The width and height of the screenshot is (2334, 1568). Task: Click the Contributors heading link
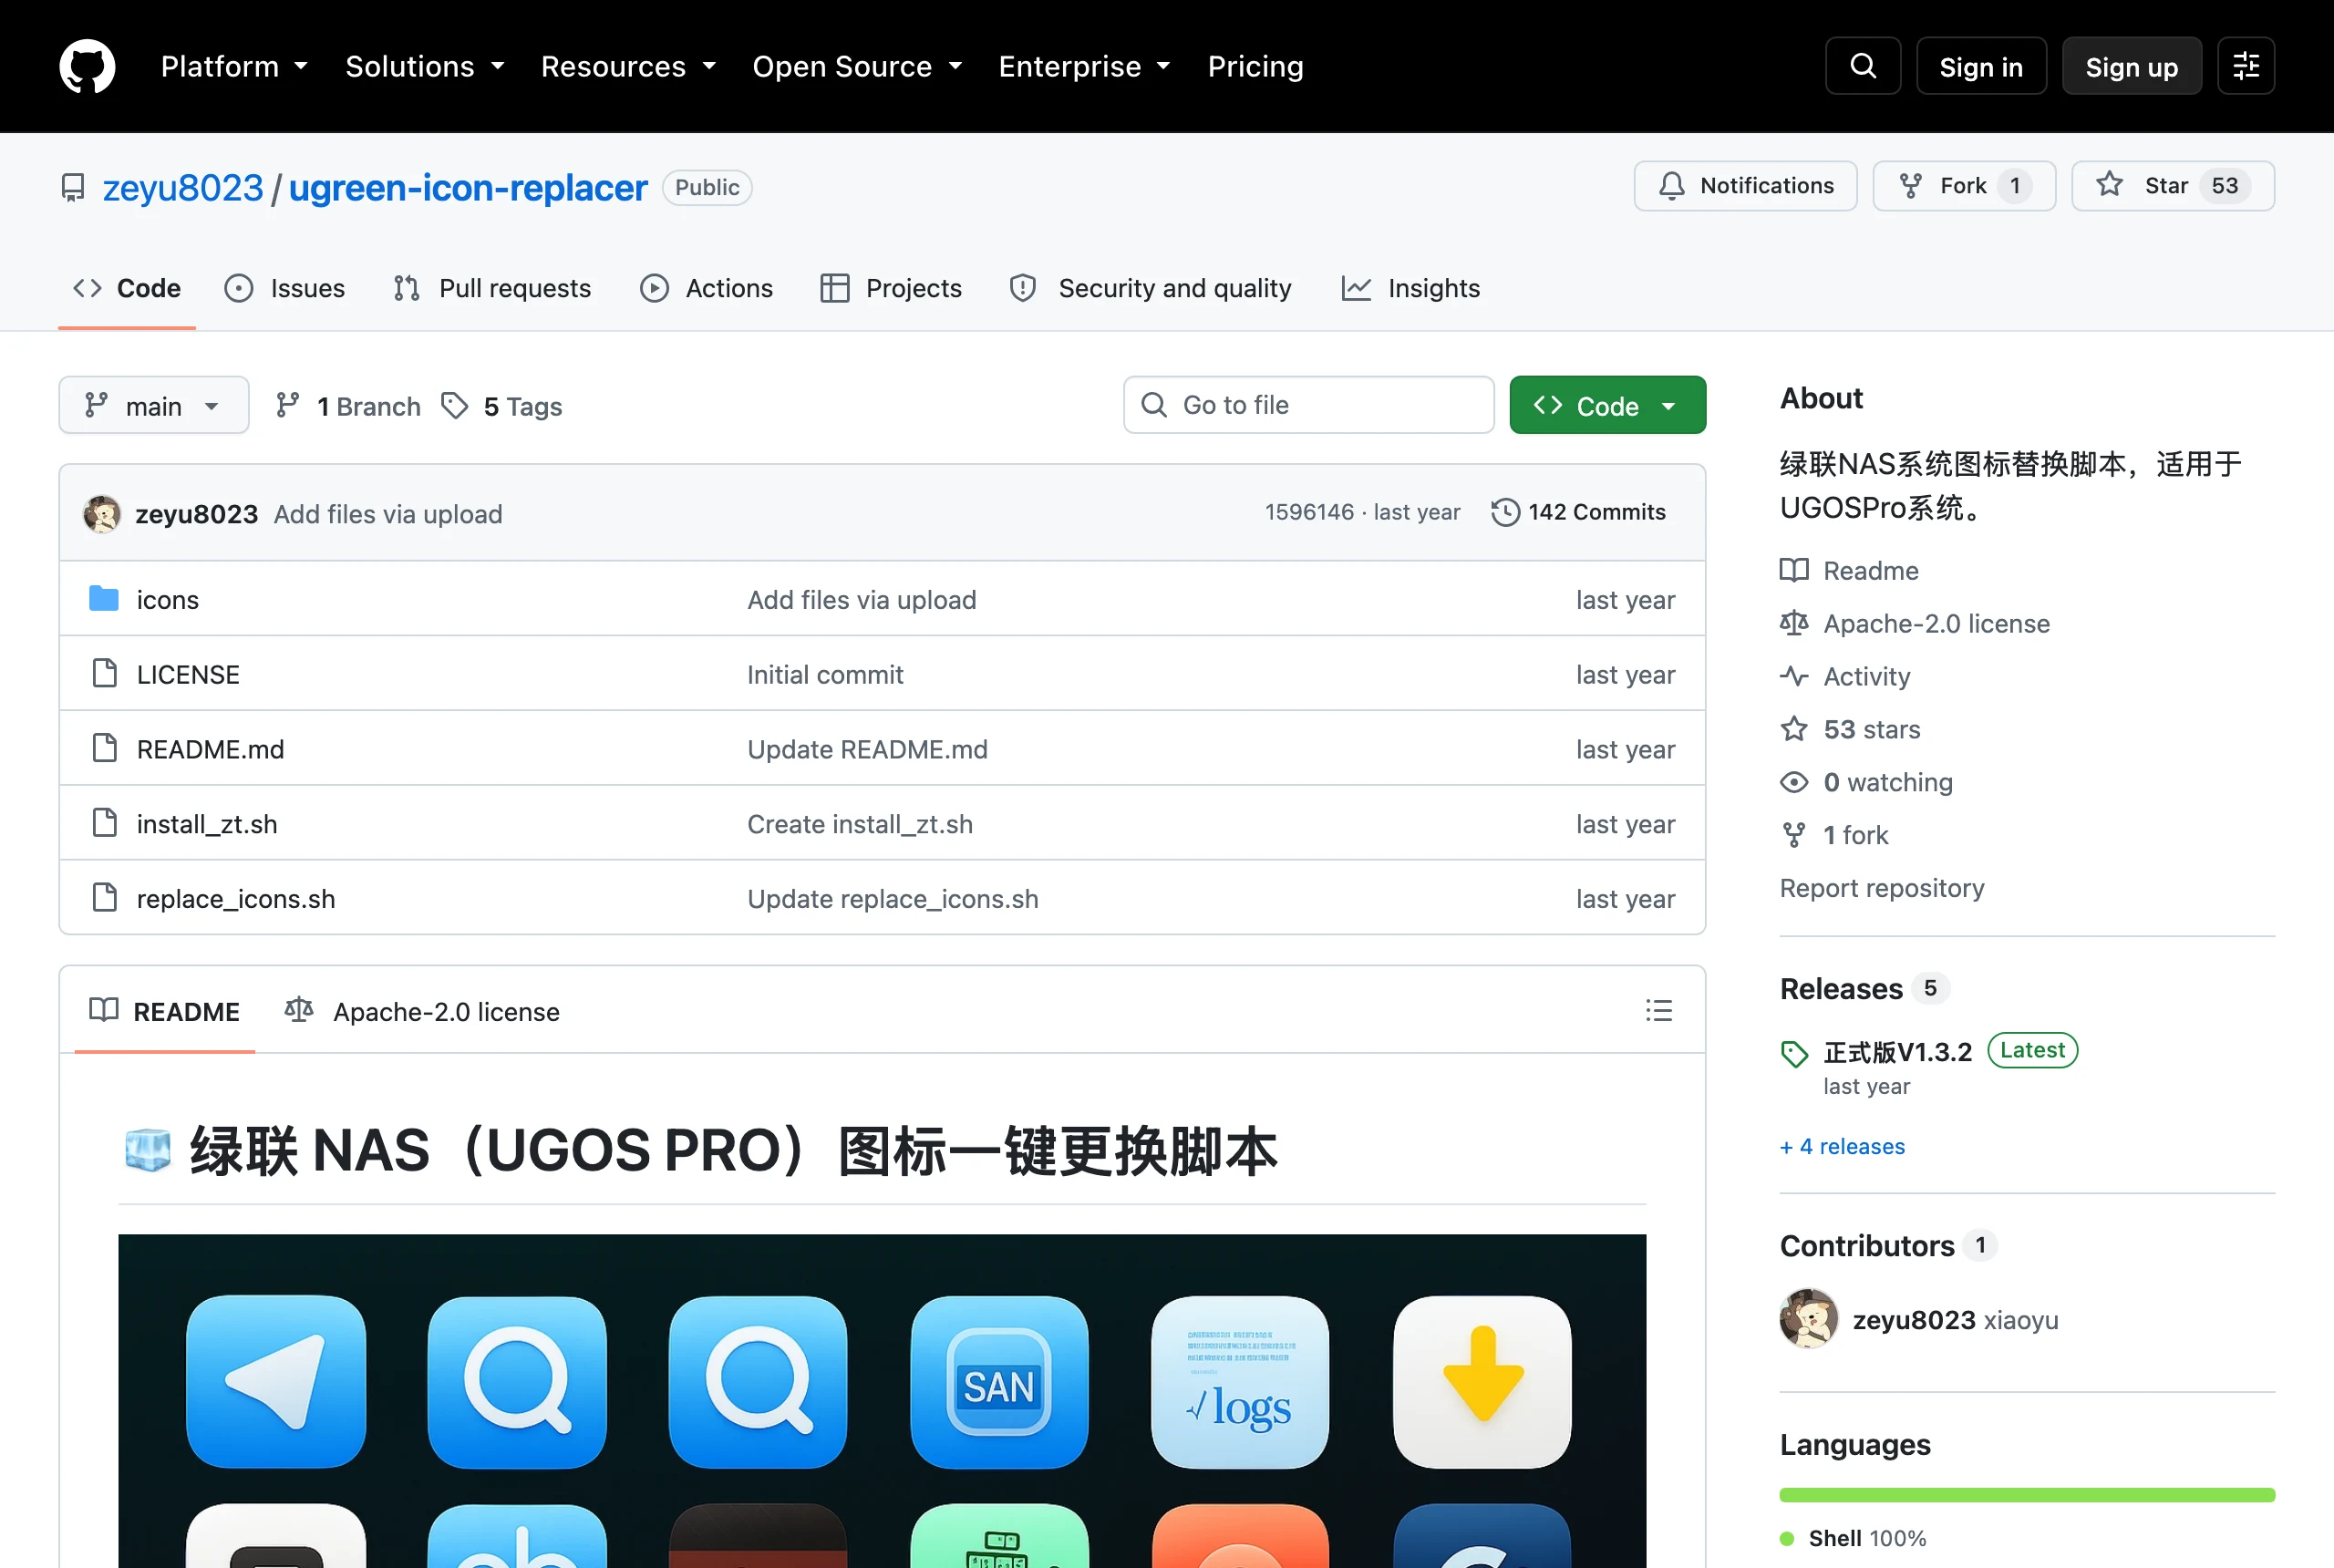coord(1867,1246)
